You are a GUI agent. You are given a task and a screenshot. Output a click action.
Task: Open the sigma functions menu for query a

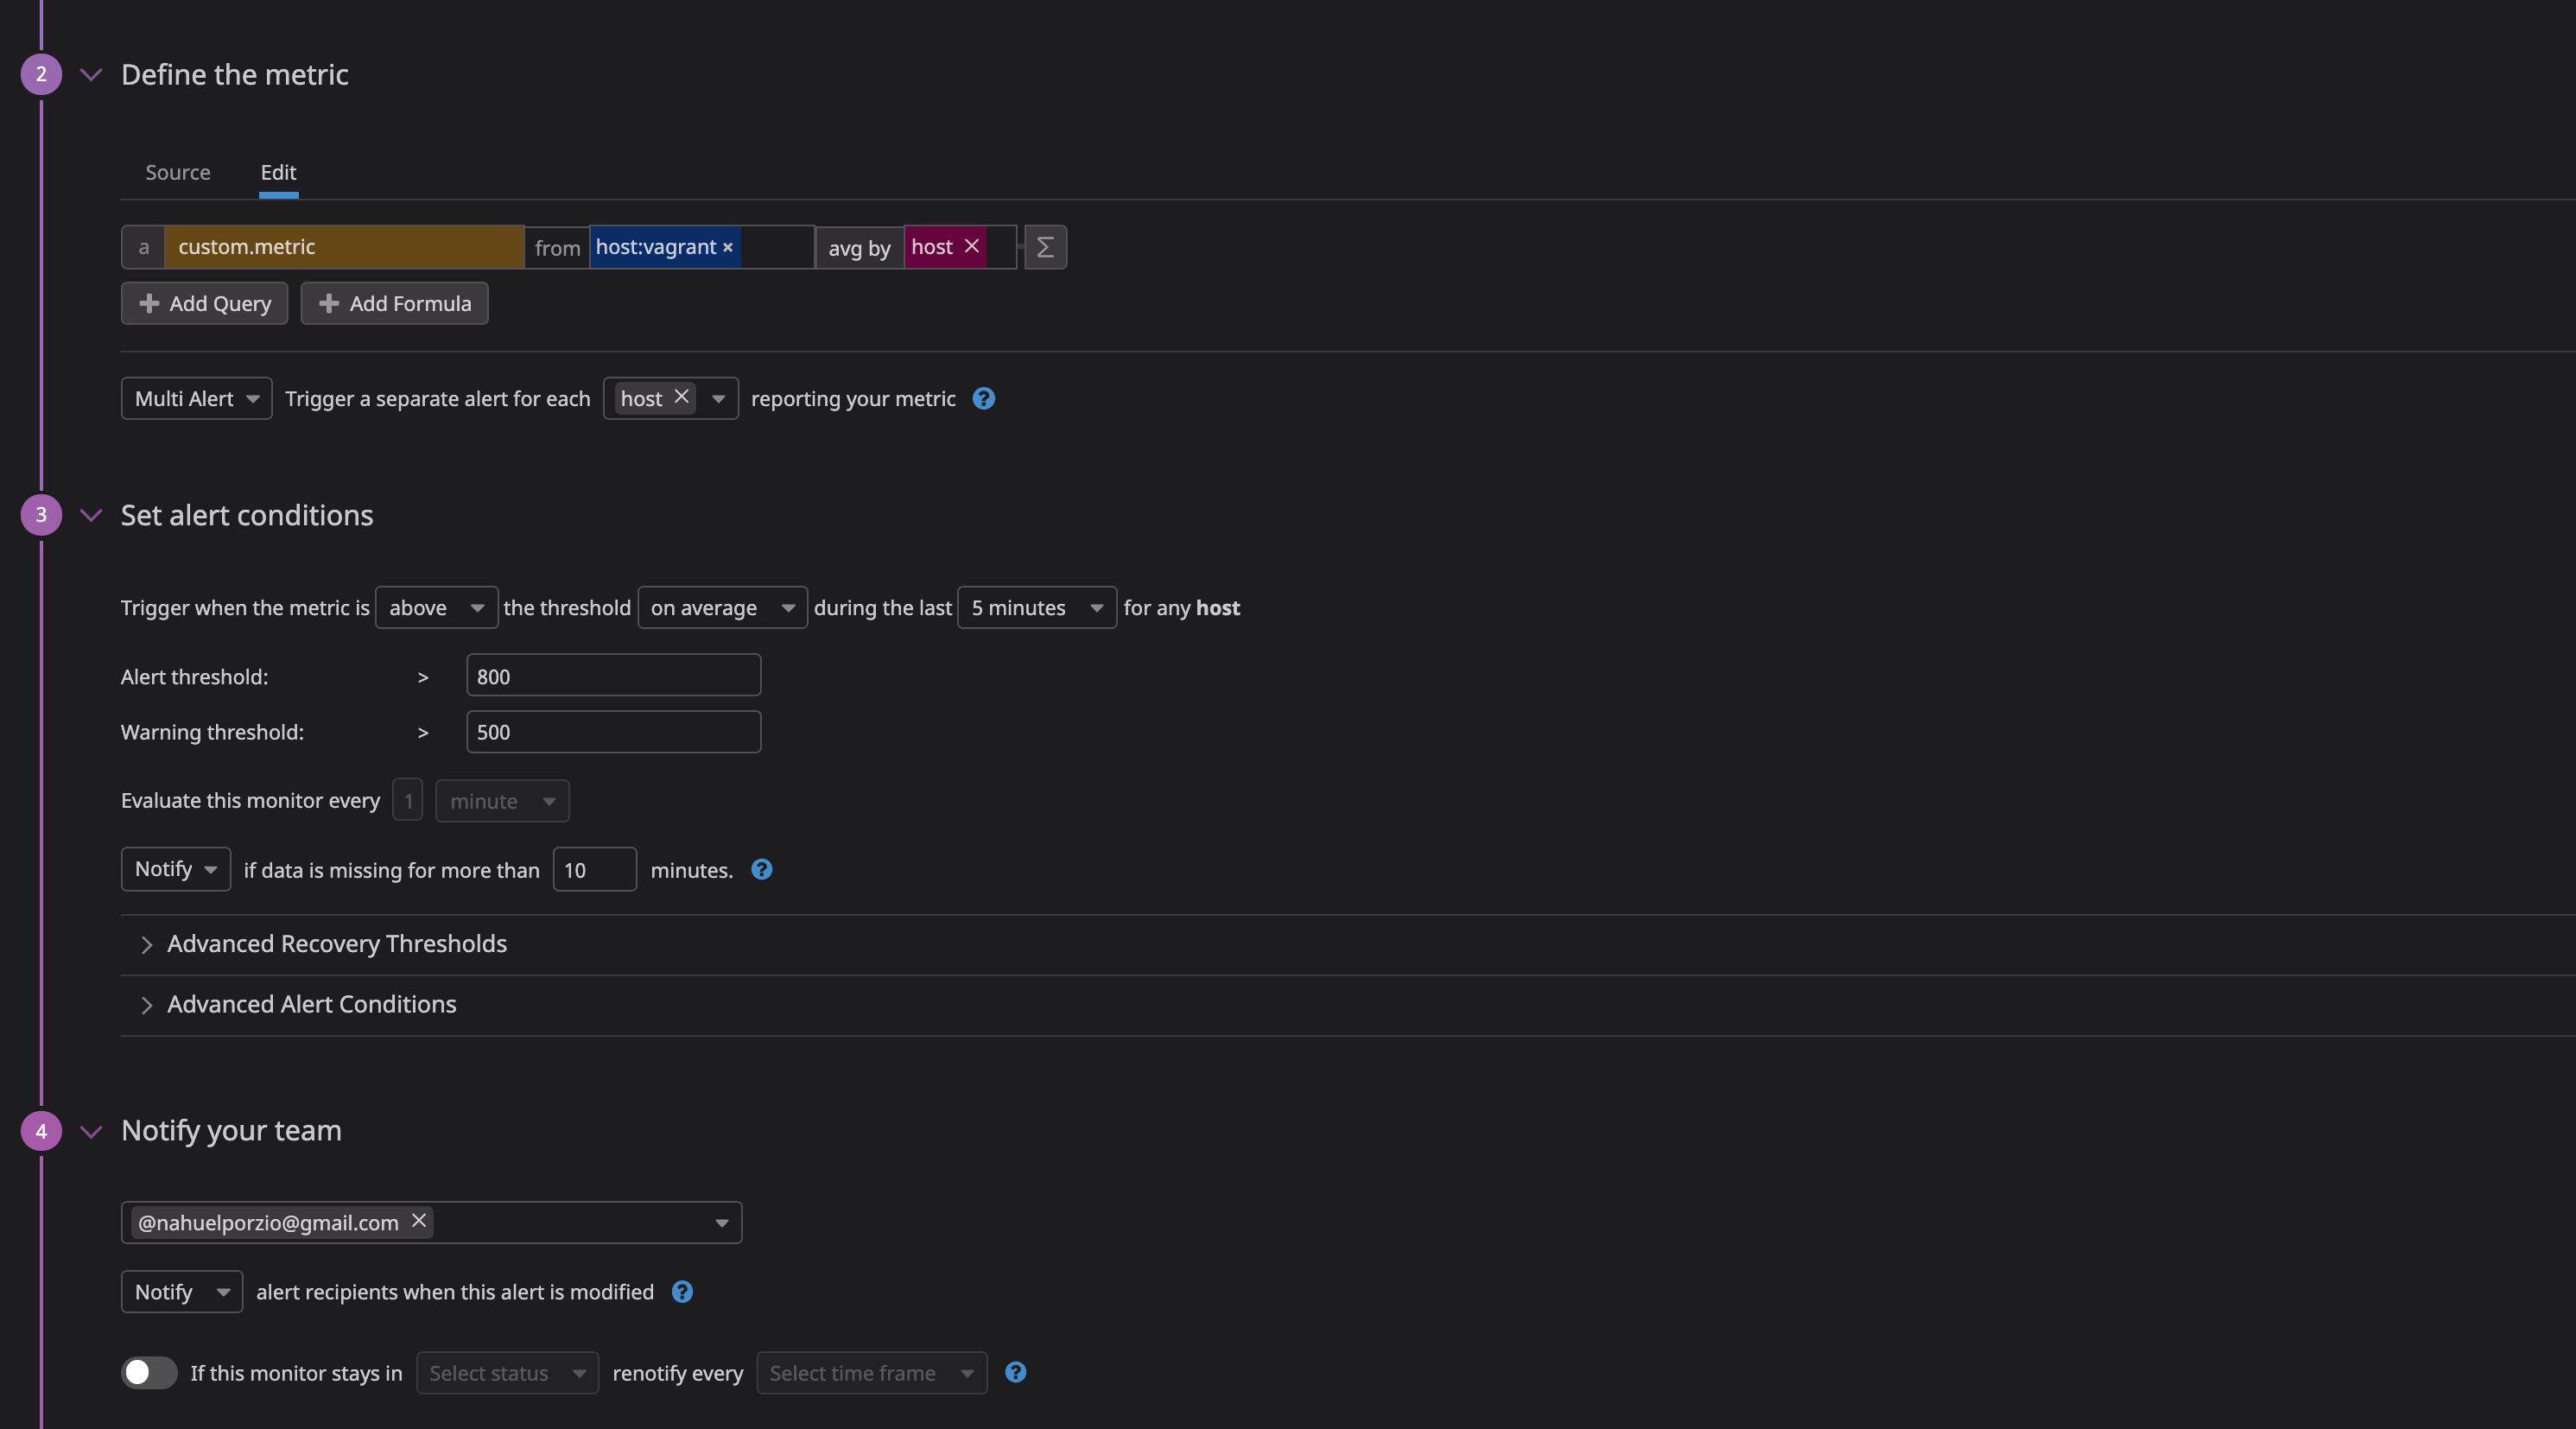coord(1045,247)
